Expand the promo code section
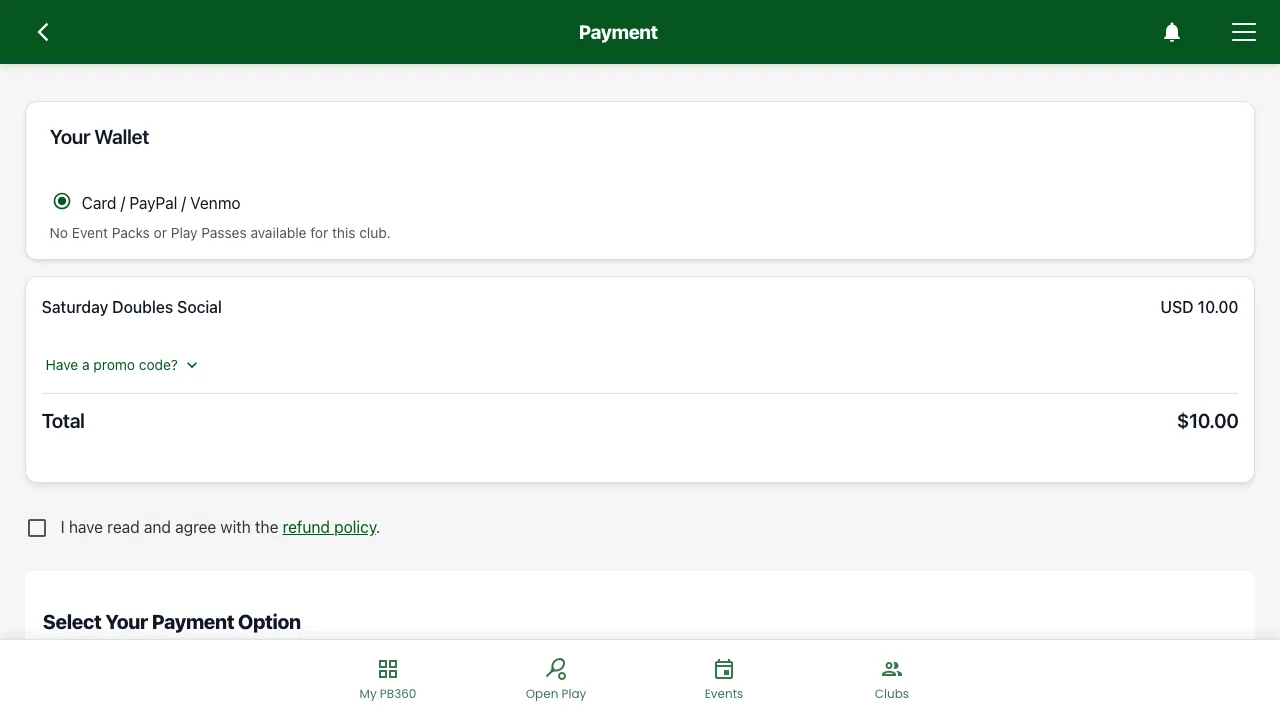 pyautogui.click(x=122, y=365)
